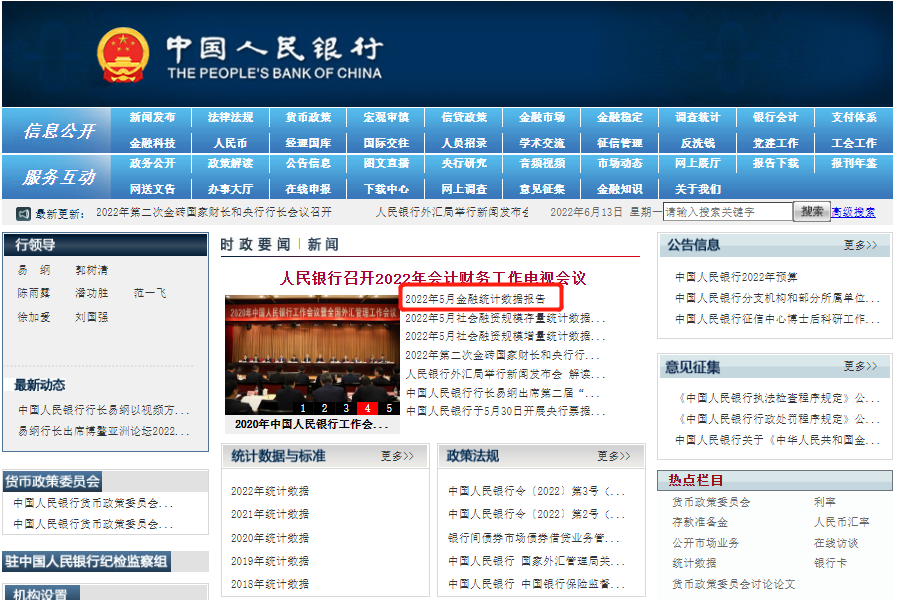
Task: Open 公开市场业务 in 热点栏目
Action: [705, 543]
